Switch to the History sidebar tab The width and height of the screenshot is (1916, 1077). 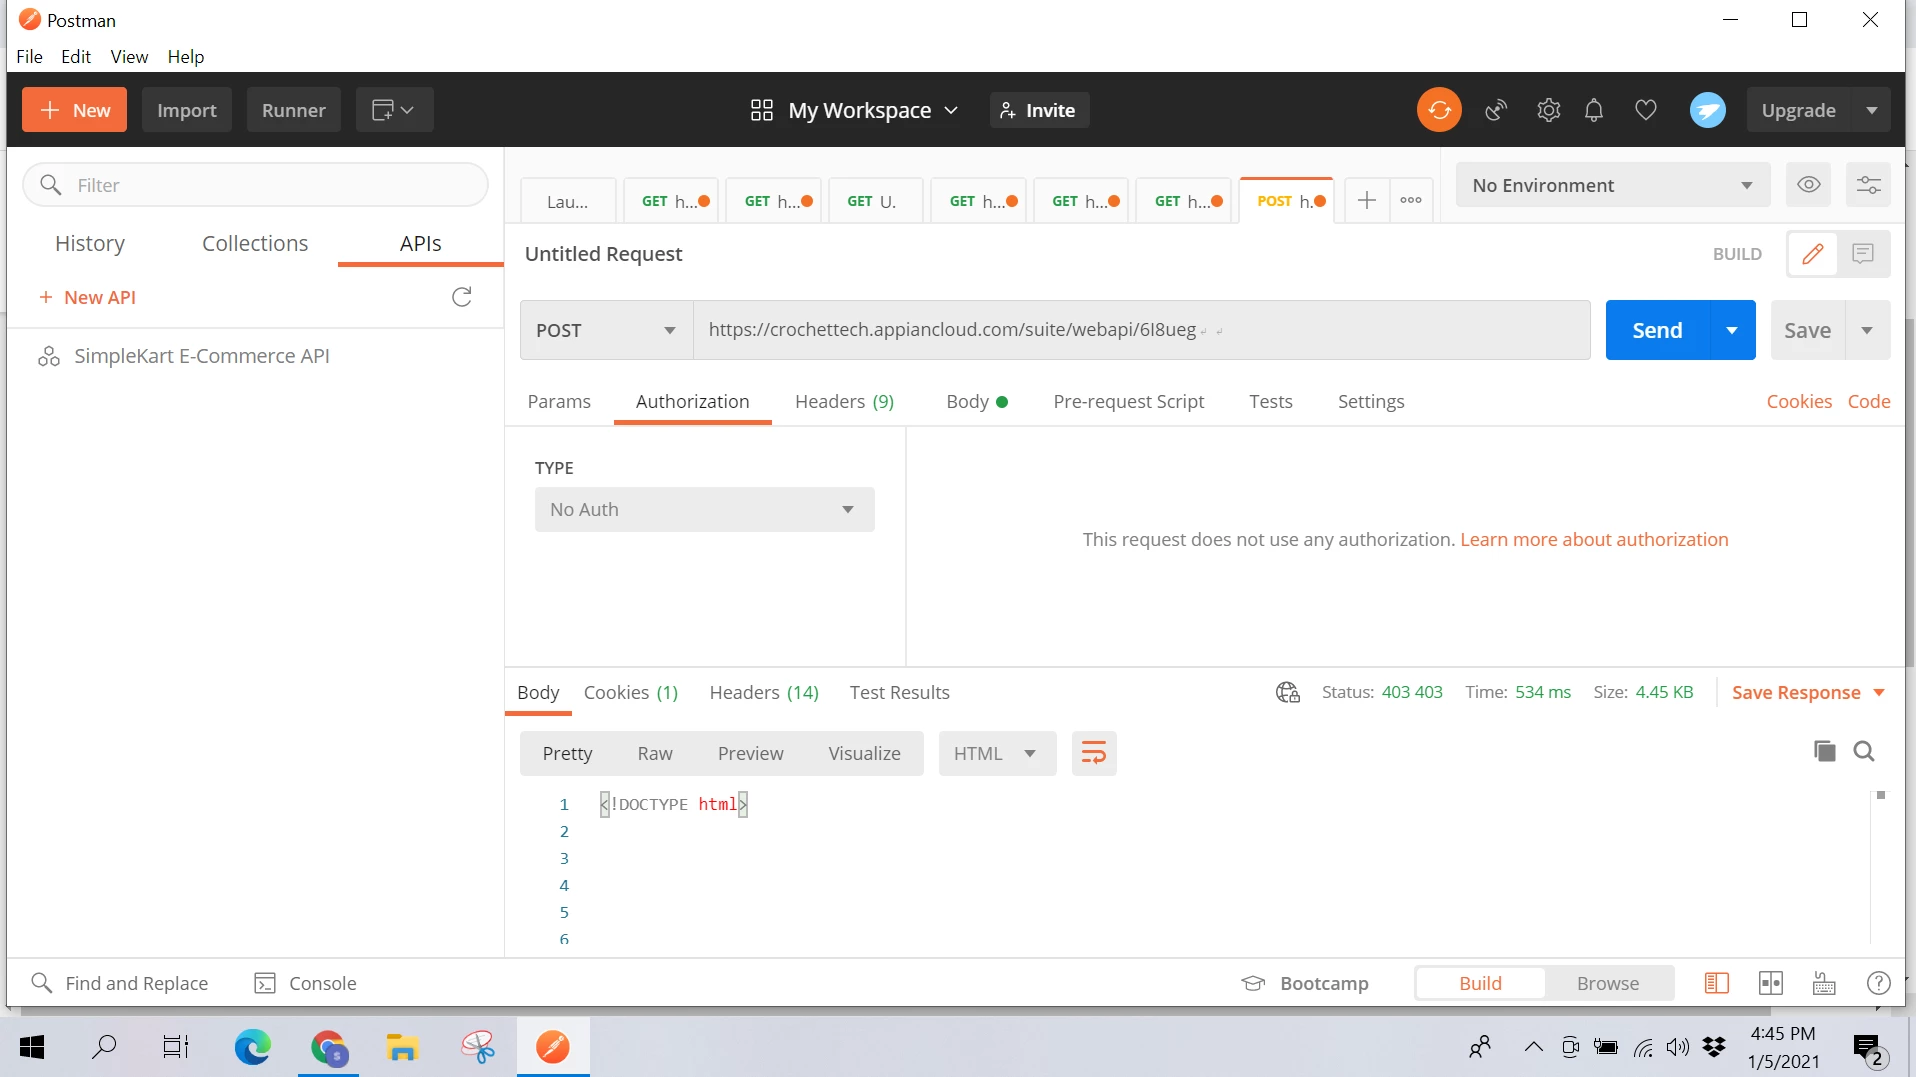90,243
